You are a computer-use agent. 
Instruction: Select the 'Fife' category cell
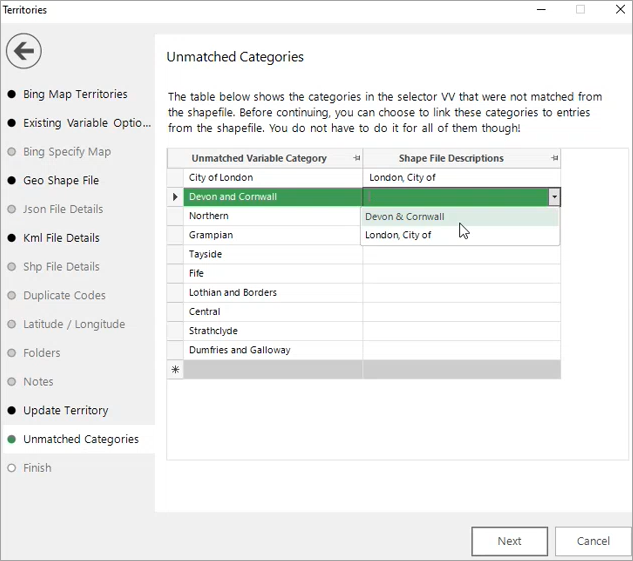point(273,273)
